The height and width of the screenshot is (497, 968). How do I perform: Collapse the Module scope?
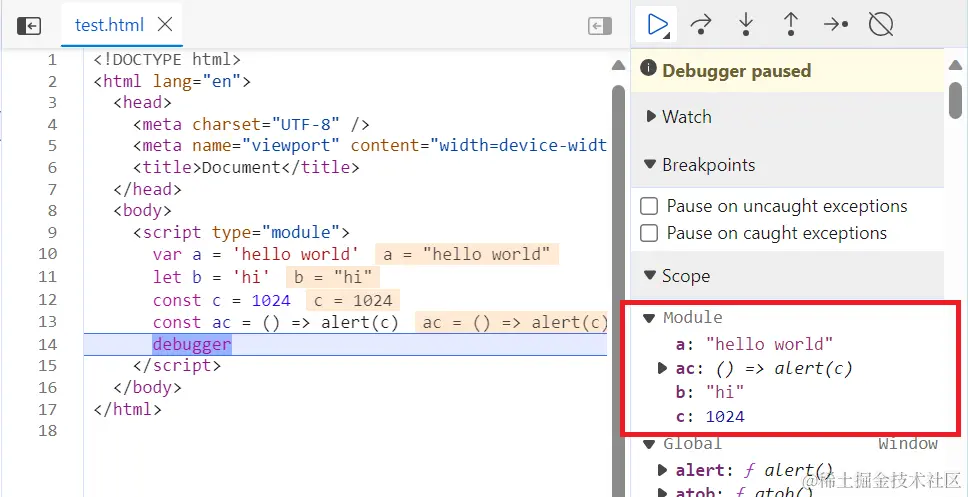tap(648, 318)
